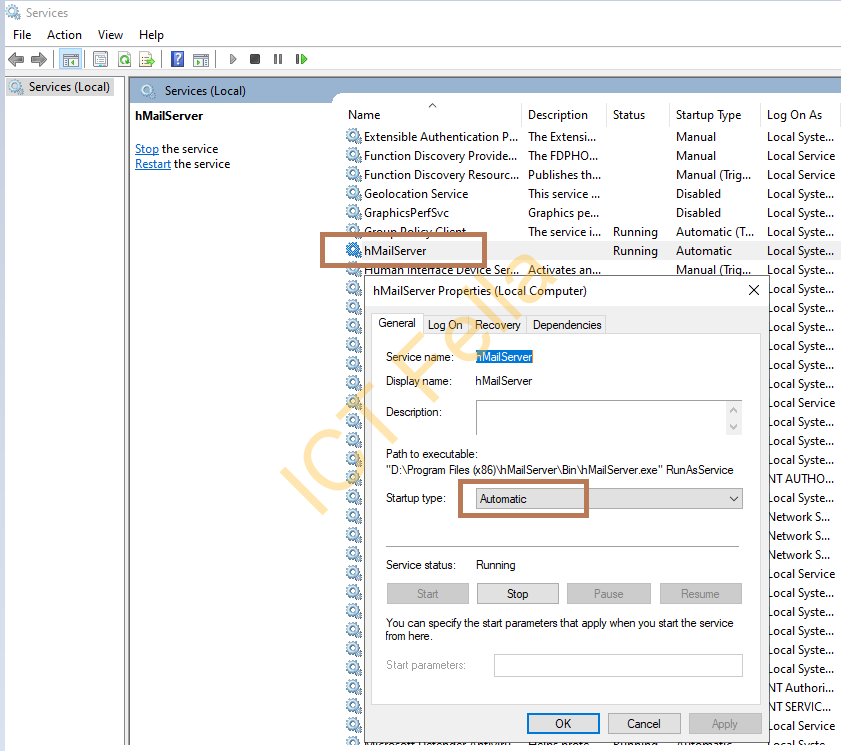Close the hMailServer Properties dialog with the X
Viewport: 841px width, 751px height.
[x=754, y=290]
